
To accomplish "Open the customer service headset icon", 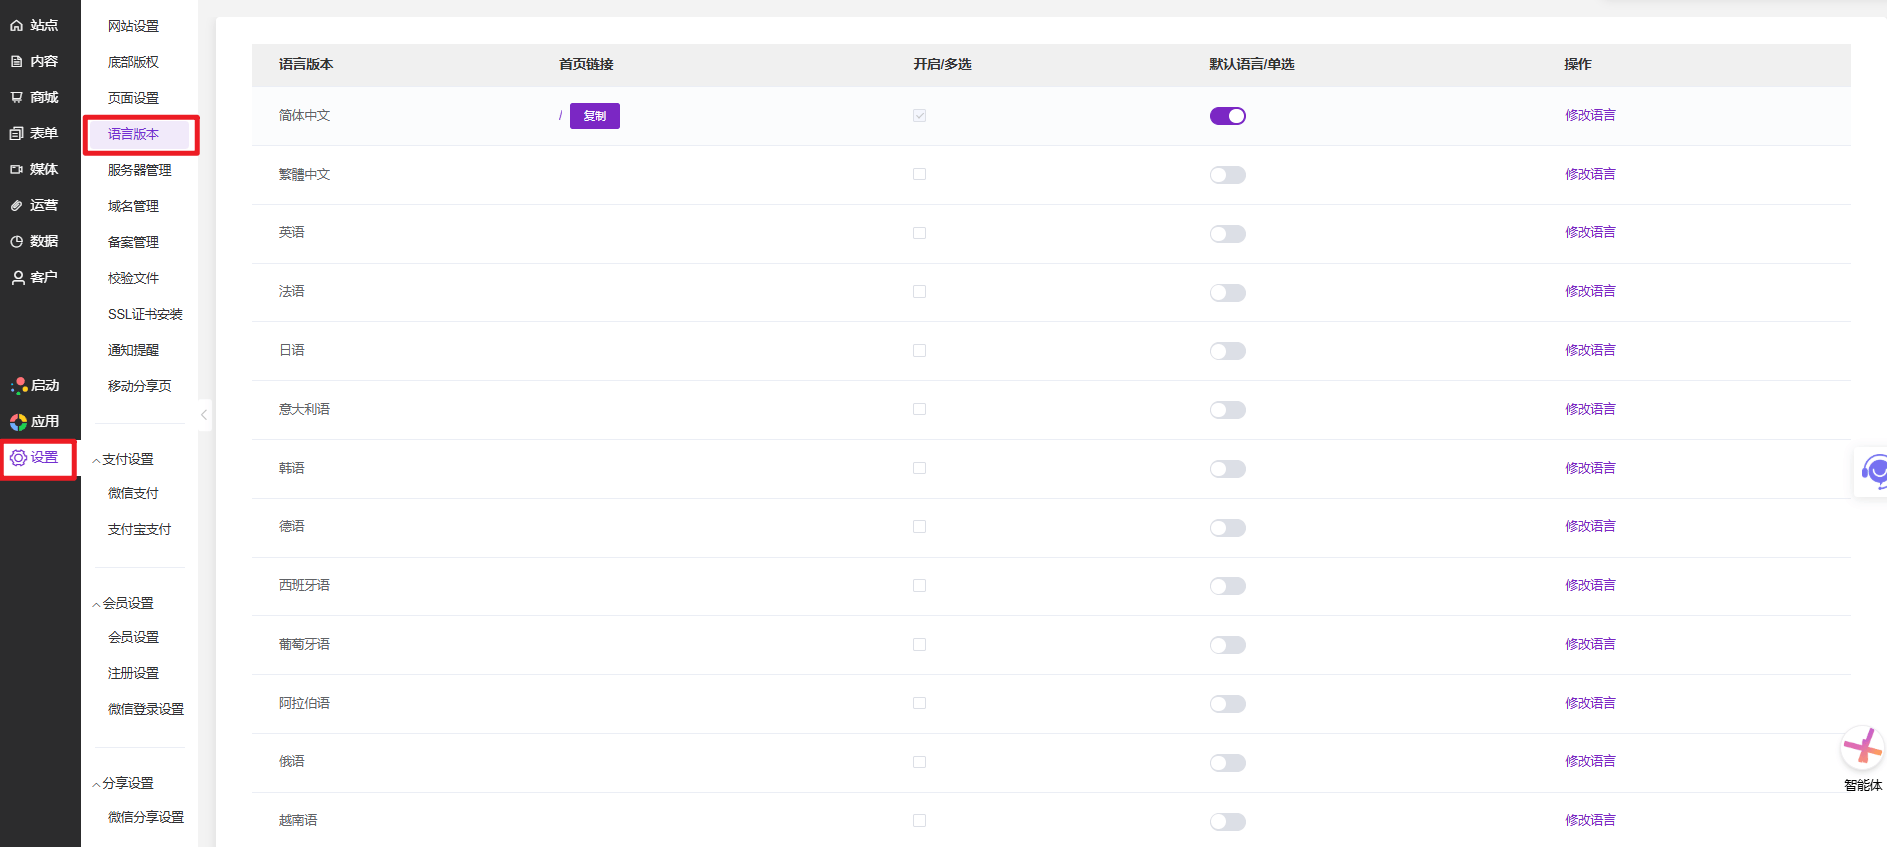I will click(x=1873, y=470).
